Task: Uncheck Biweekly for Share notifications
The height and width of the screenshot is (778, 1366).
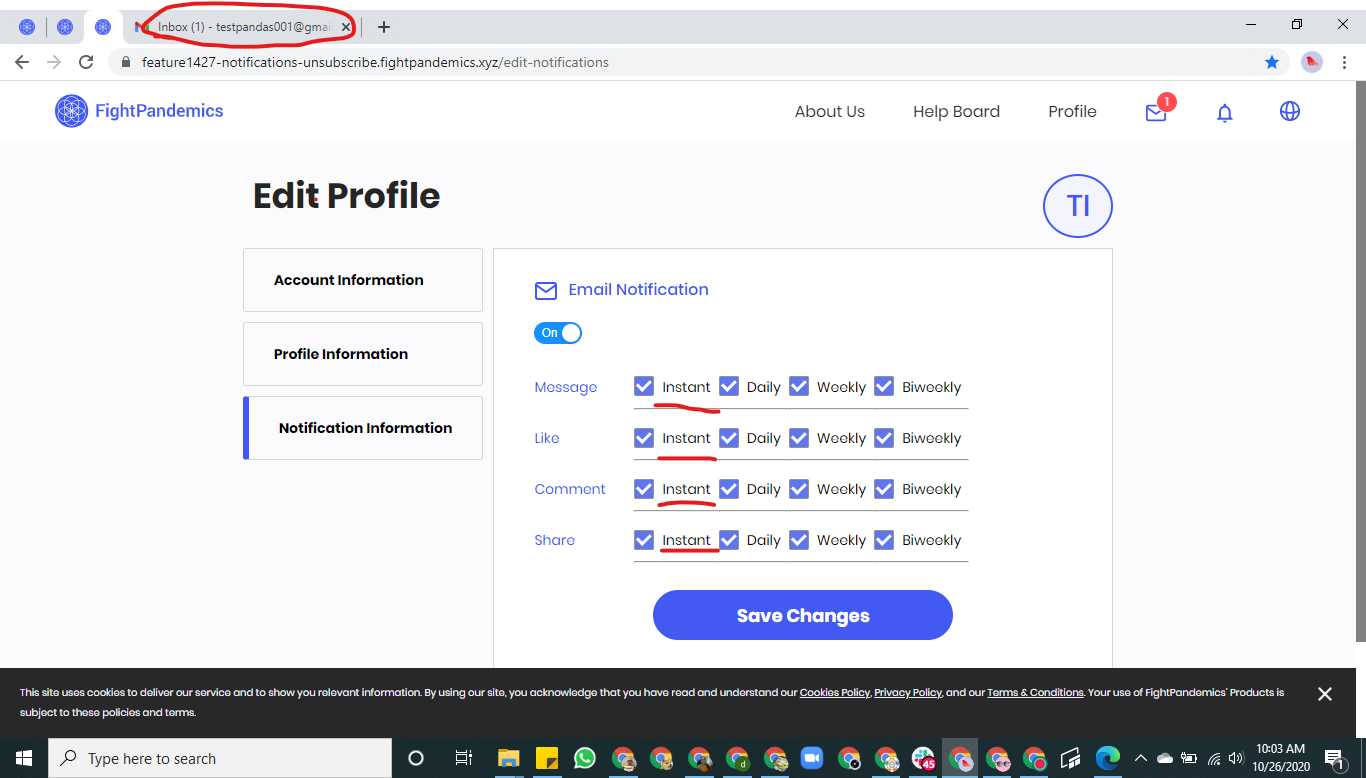Action: [x=884, y=539]
